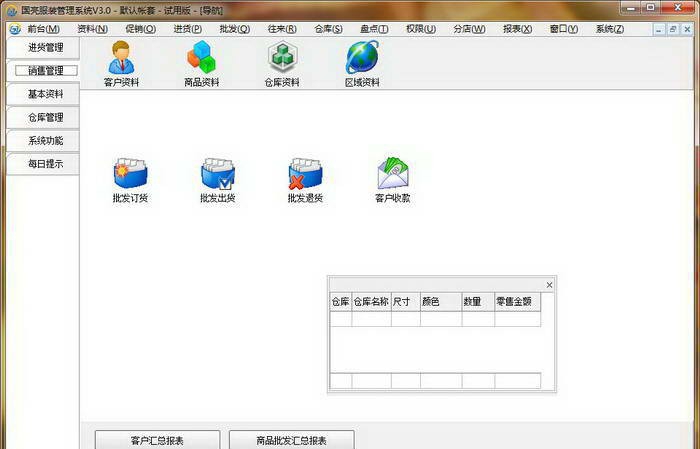
Task: Click the application logo icon in menu bar
Action: coord(15,29)
